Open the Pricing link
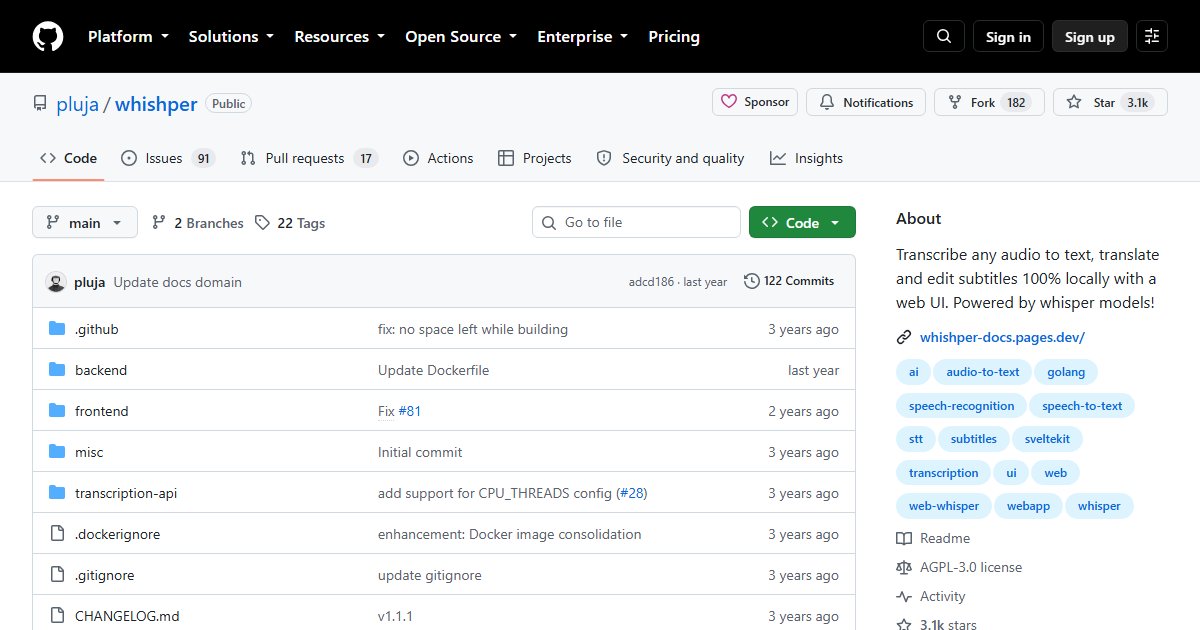The height and width of the screenshot is (630, 1200). (674, 37)
